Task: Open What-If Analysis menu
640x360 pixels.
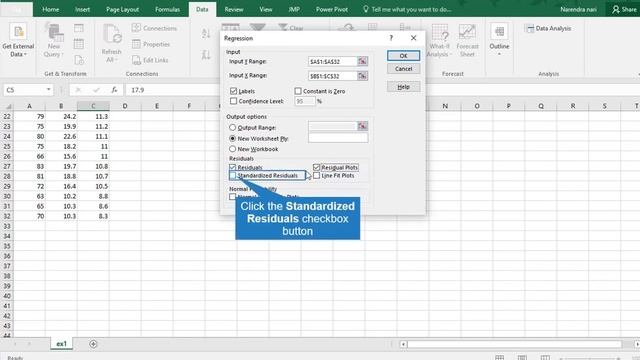Action: click(439, 41)
